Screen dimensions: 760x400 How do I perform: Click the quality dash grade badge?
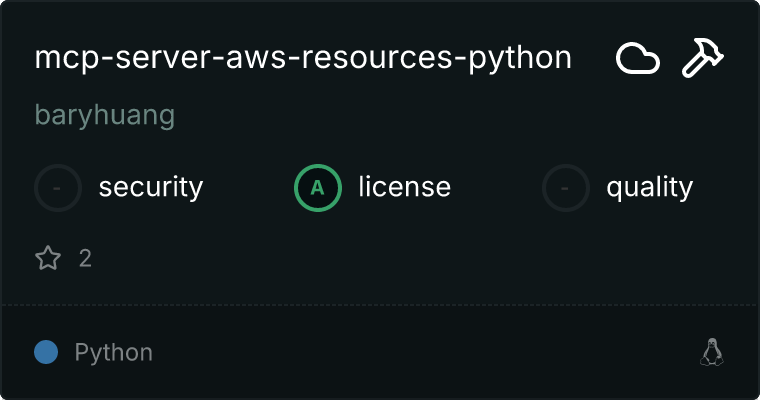coord(566,187)
